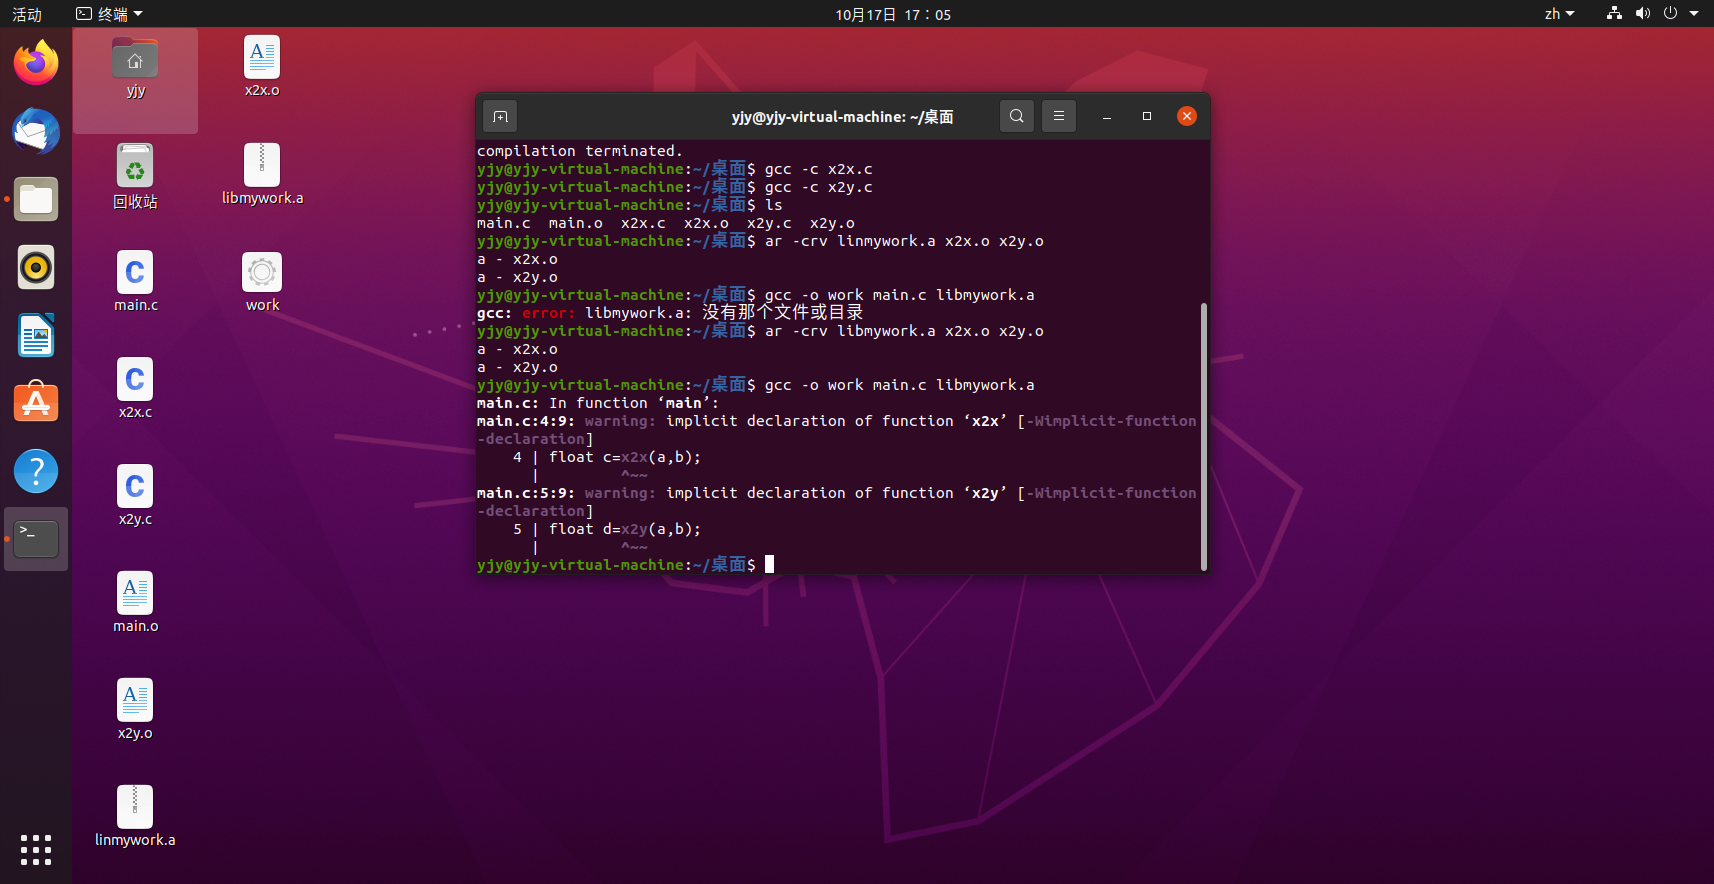Click the 'compilation terminated.' line
The height and width of the screenshot is (884, 1714).
(580, 151)
